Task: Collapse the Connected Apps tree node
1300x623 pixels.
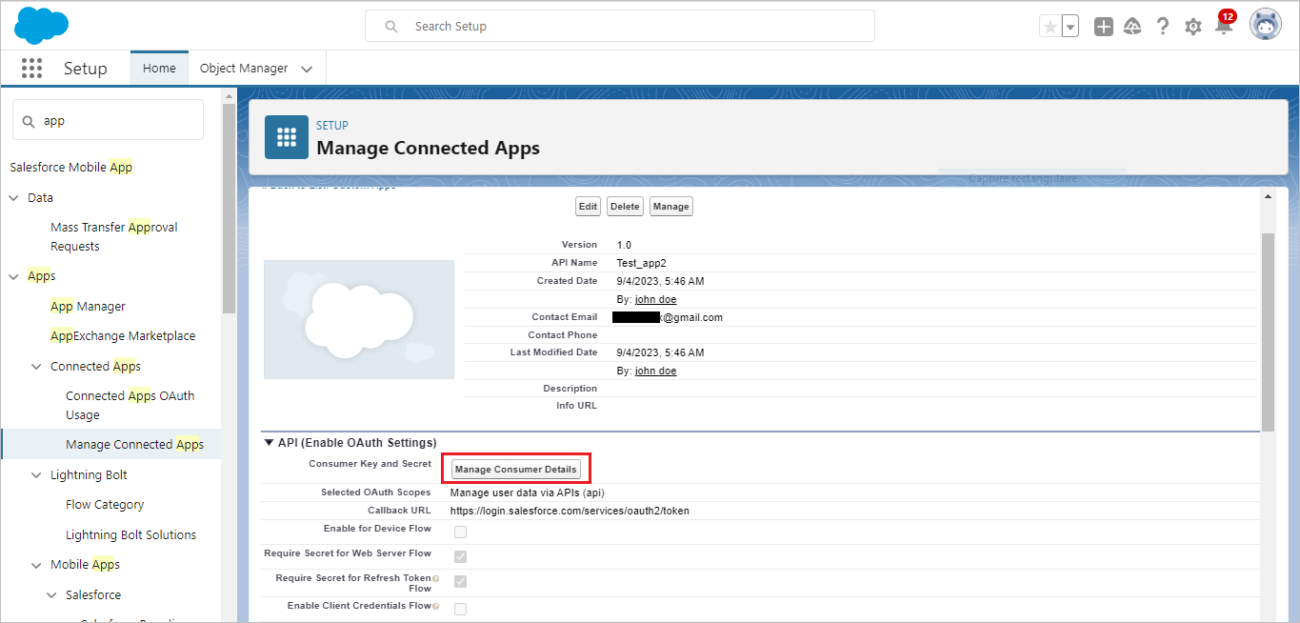Action: (x=37, y=367)
